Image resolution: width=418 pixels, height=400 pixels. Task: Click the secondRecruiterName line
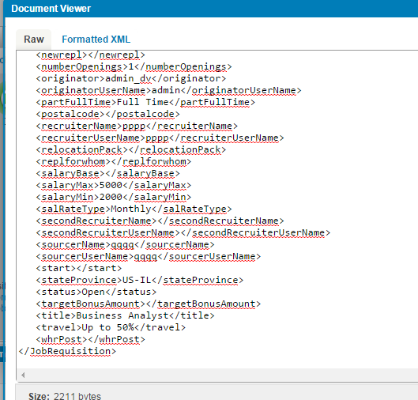(x=160, y=221)
